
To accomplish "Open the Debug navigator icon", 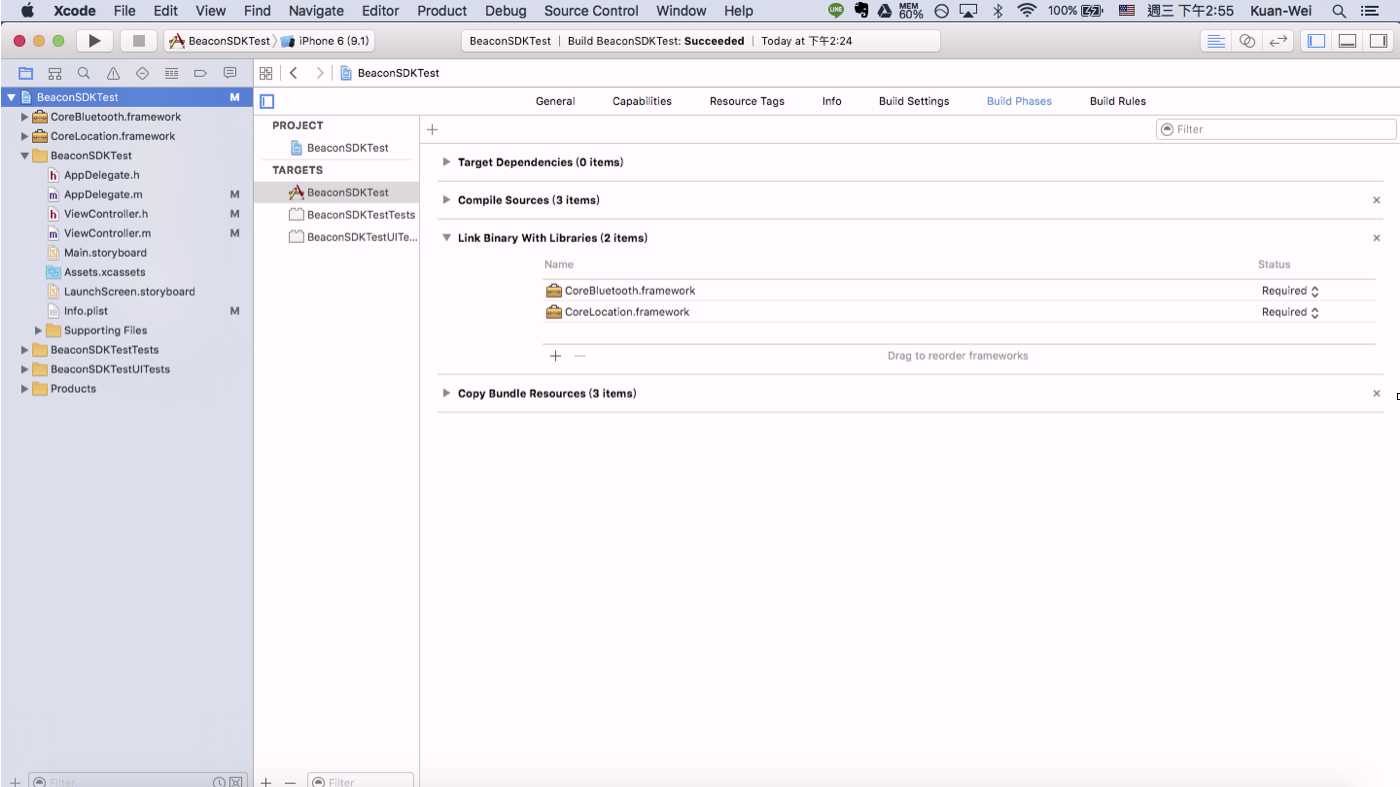I will pos(171,73).
